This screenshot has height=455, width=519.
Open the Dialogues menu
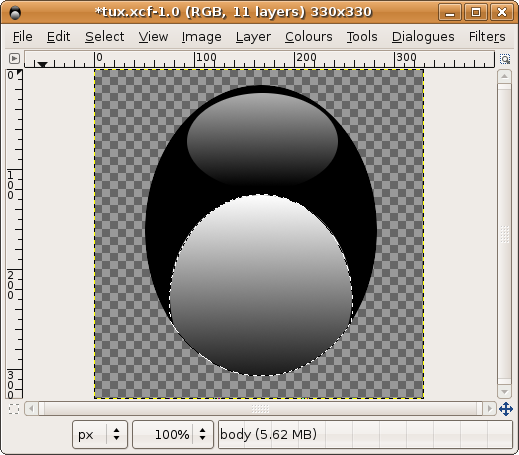coord(423,37)
